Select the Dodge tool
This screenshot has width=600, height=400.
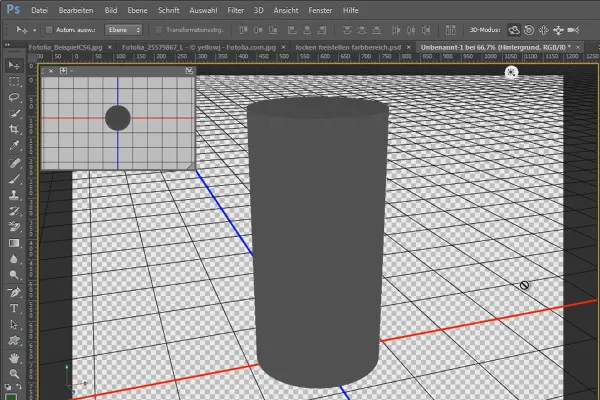point(14,275)
